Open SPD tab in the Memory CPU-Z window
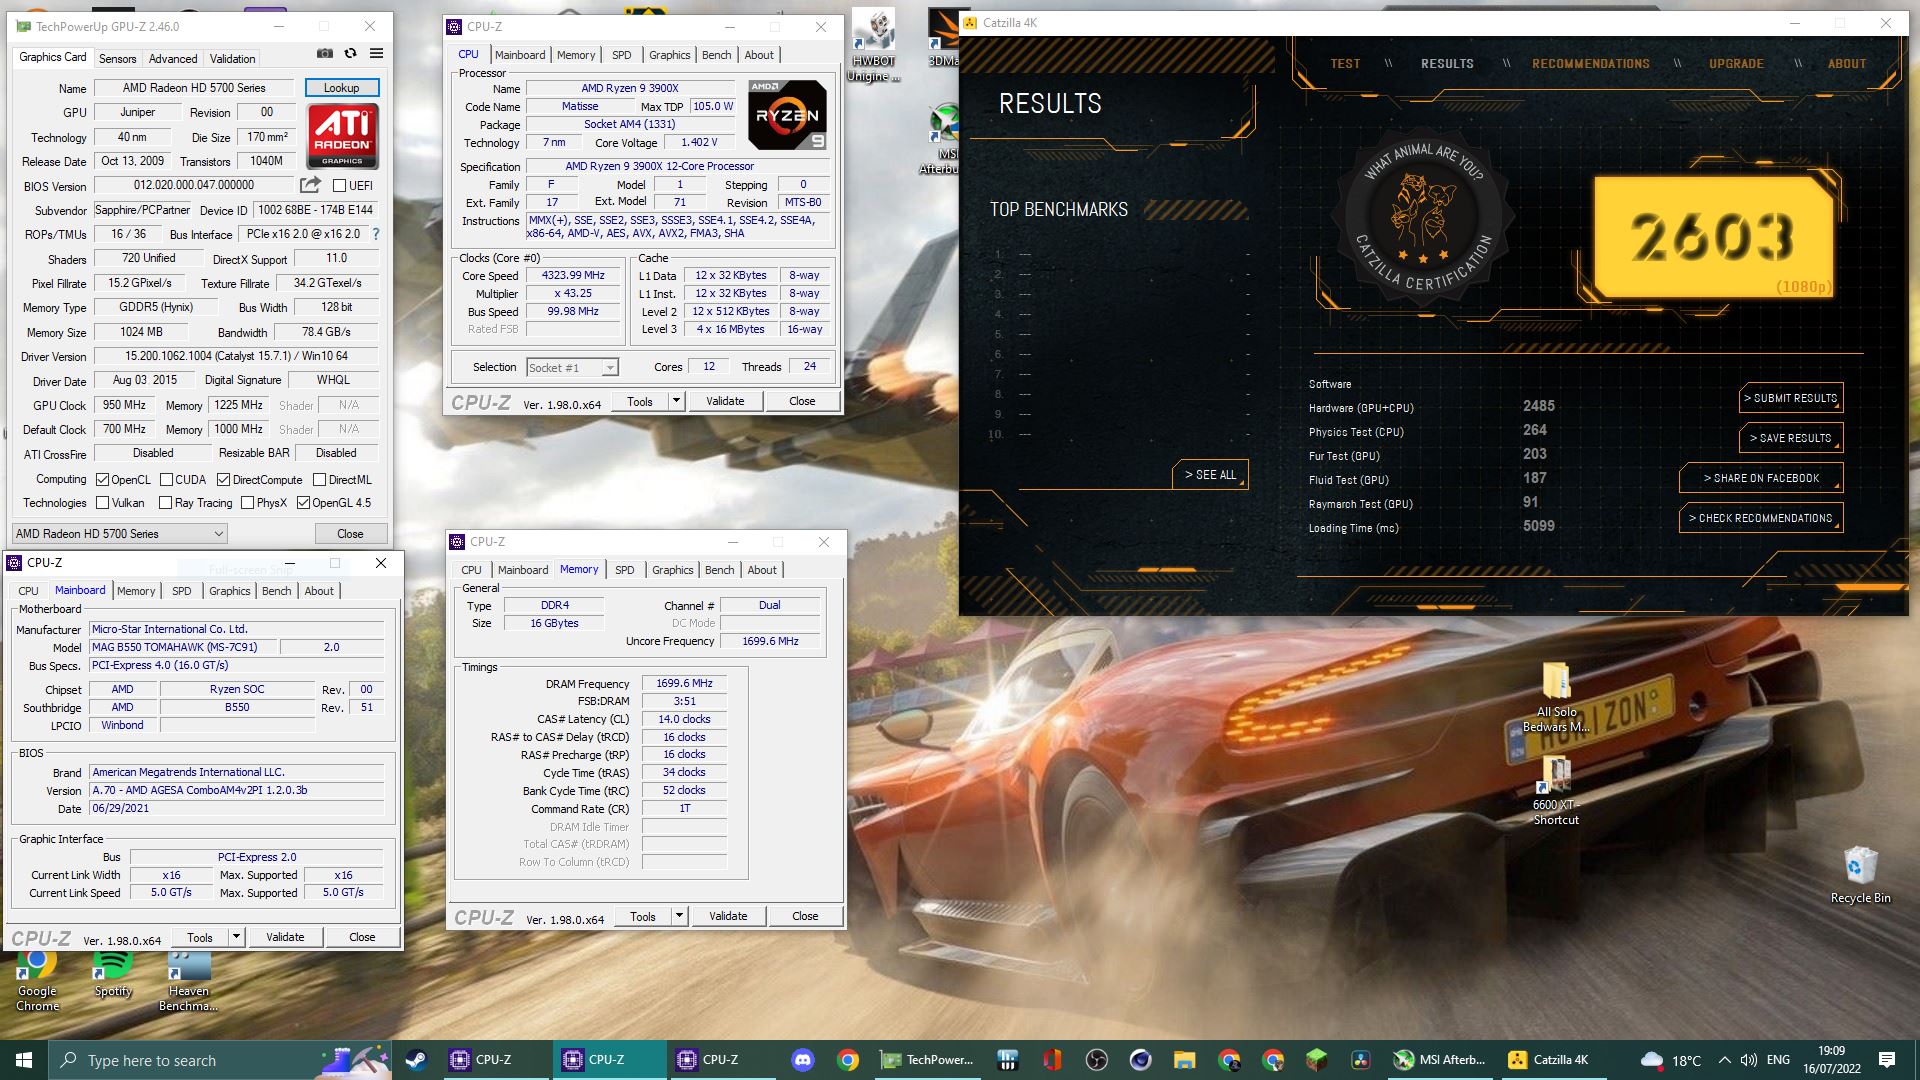The height and width of the screenshot is (1080, 1920). click(624, 570)
